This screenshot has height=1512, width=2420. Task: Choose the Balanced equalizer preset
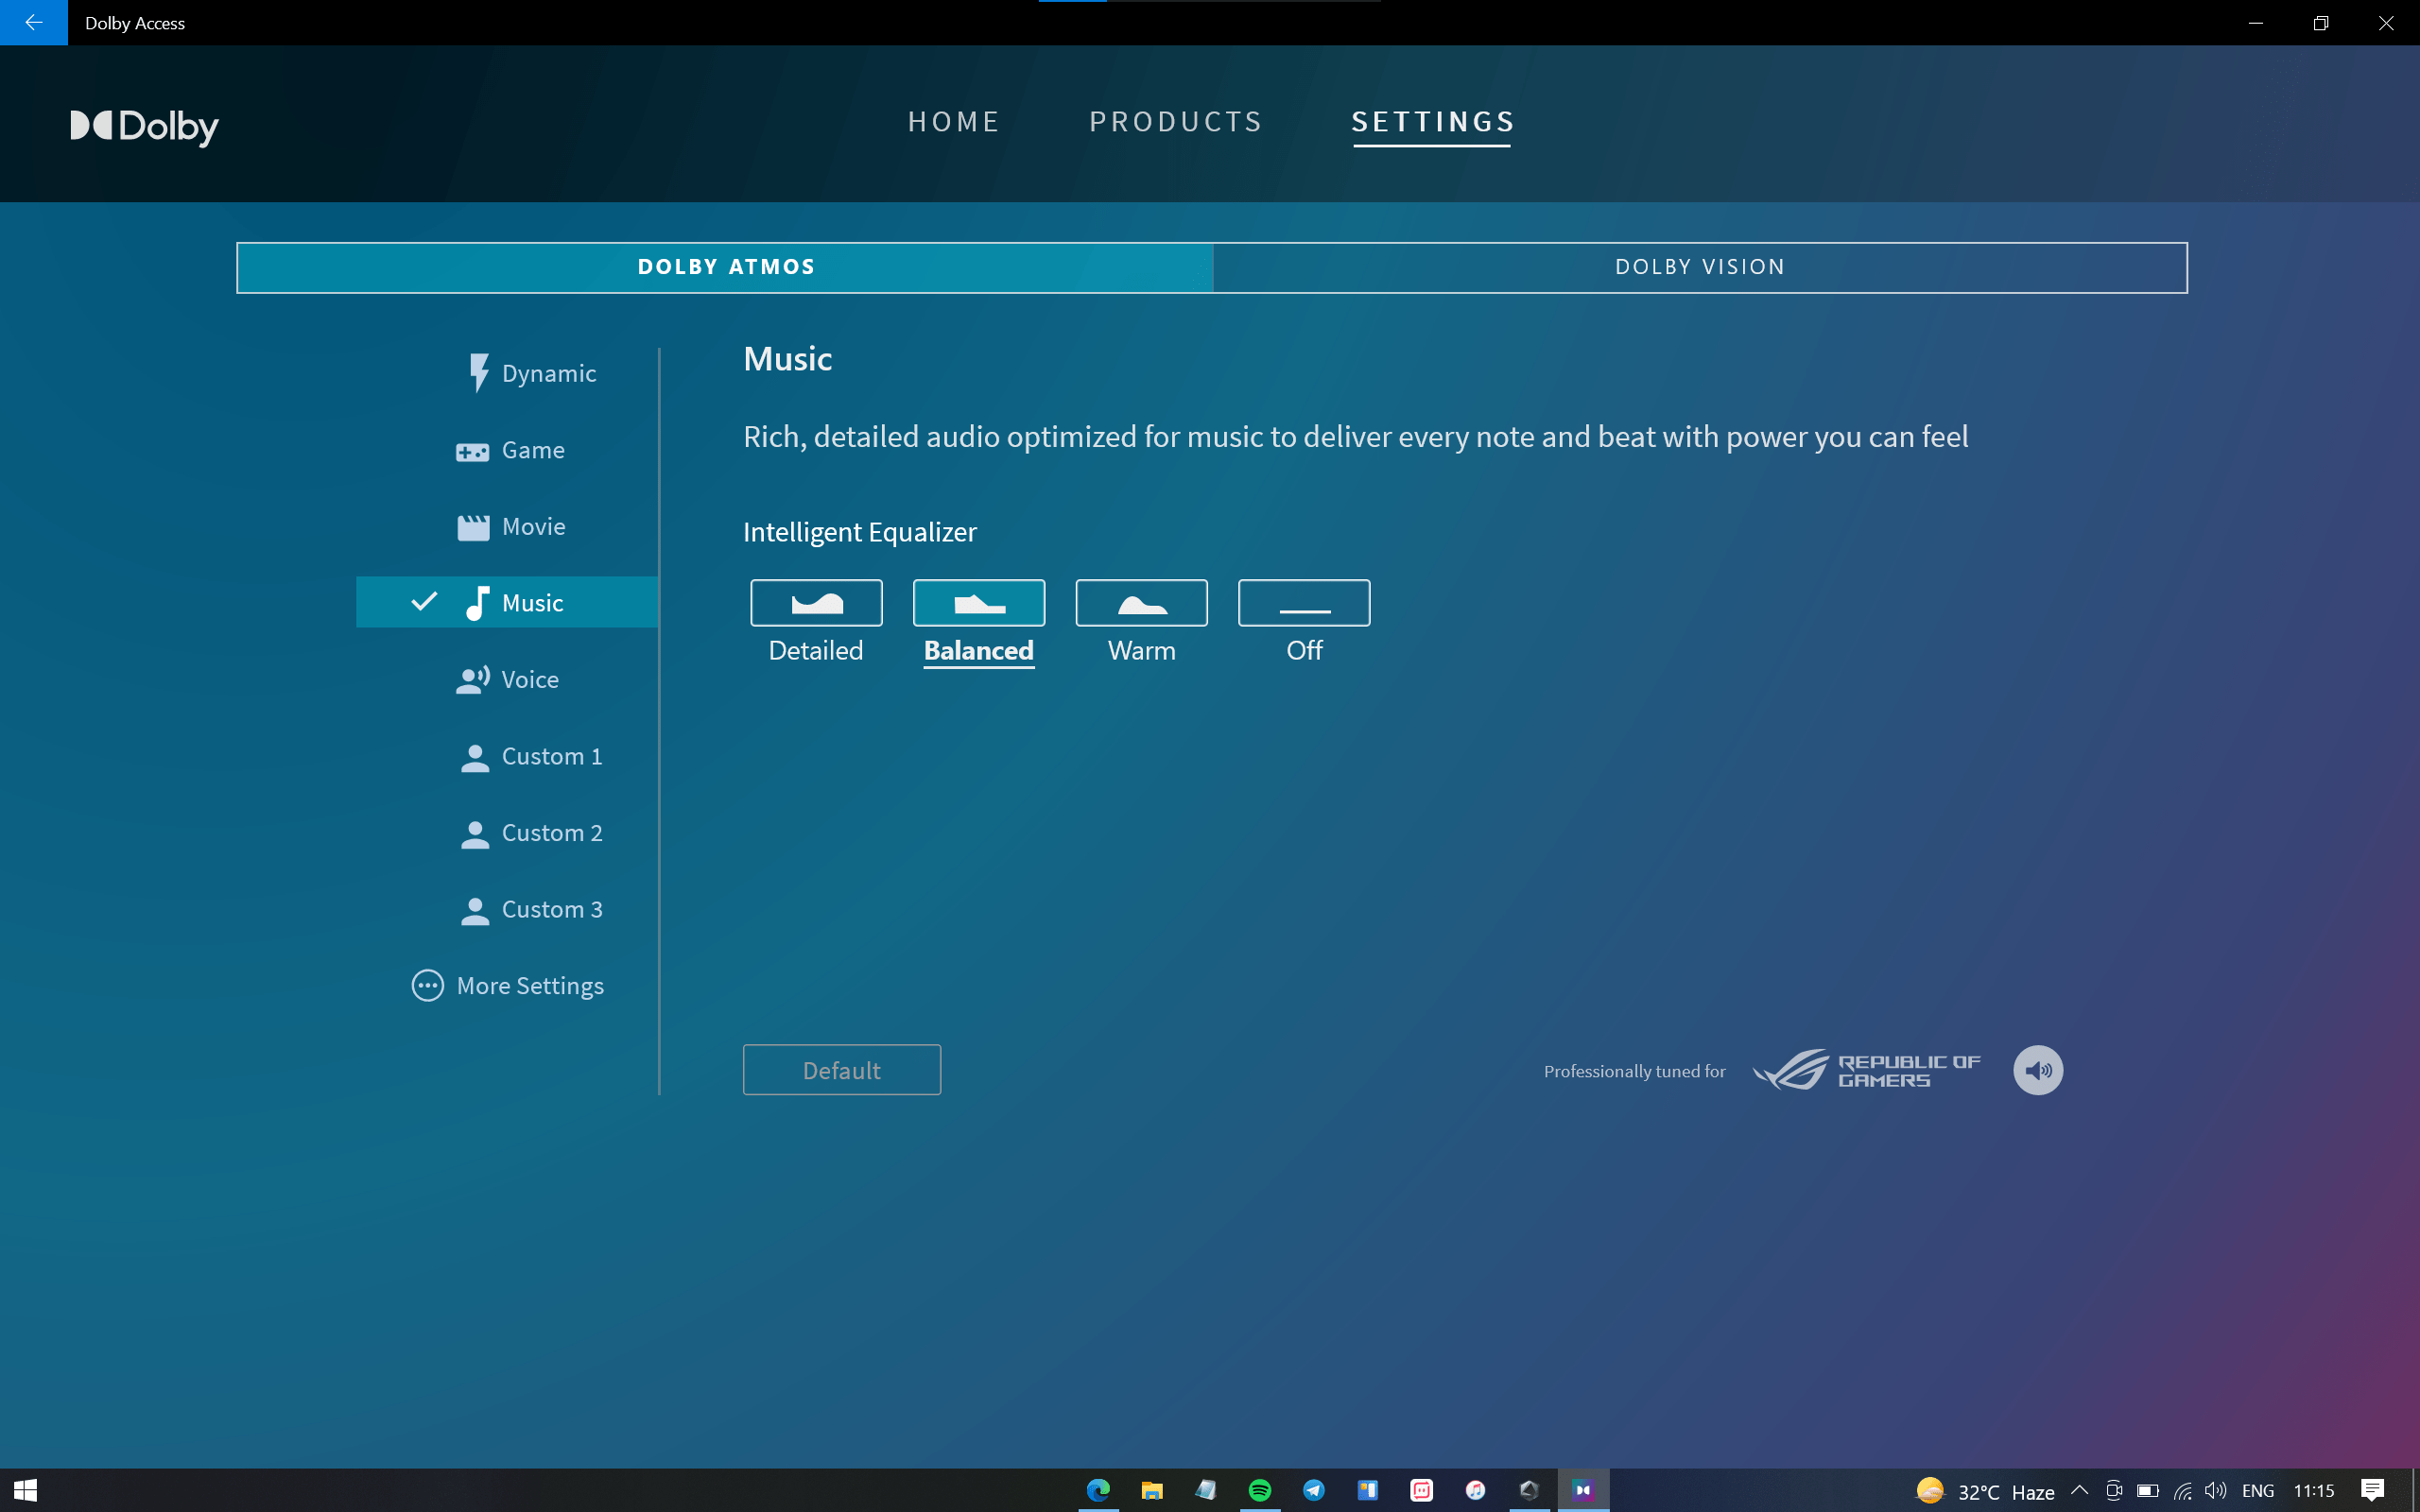coord(978,604)
